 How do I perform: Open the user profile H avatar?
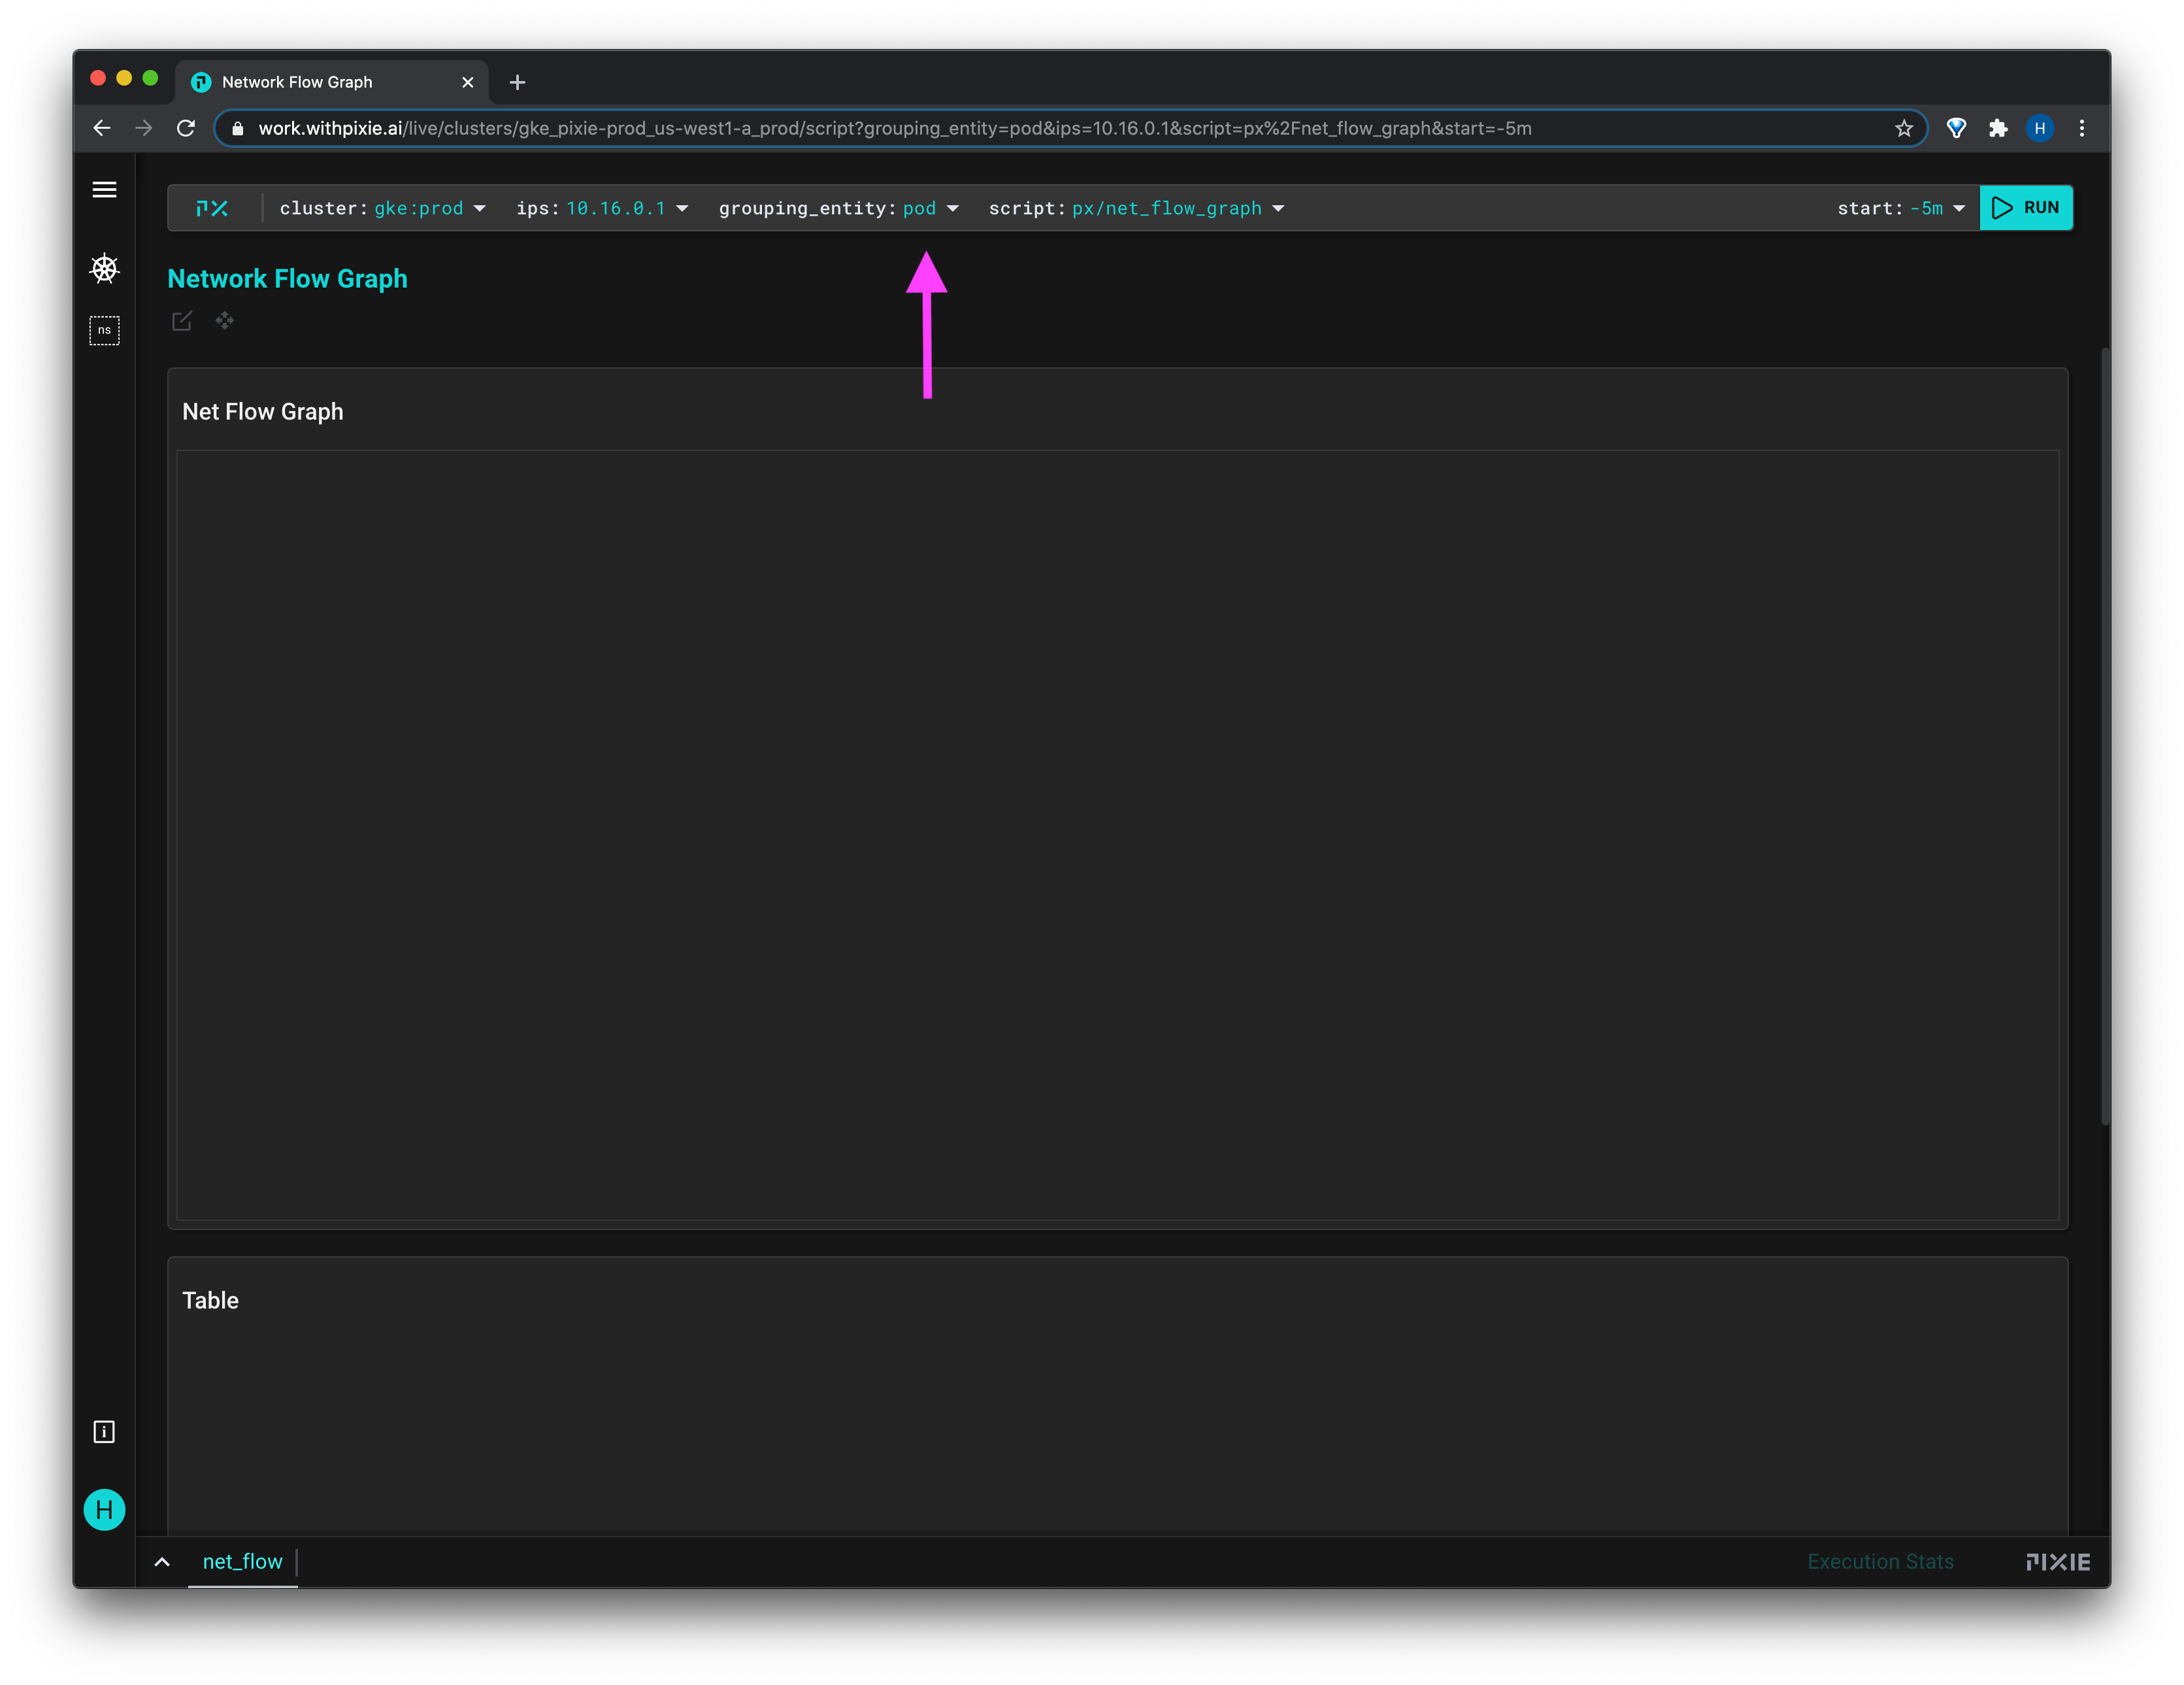(104, 1509)
